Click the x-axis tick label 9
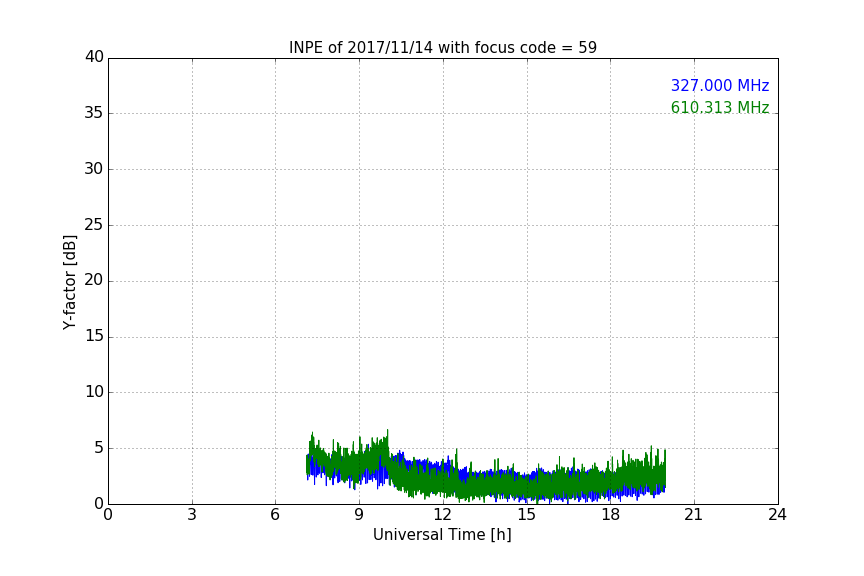Screen dimensions: 864x576 359,515
